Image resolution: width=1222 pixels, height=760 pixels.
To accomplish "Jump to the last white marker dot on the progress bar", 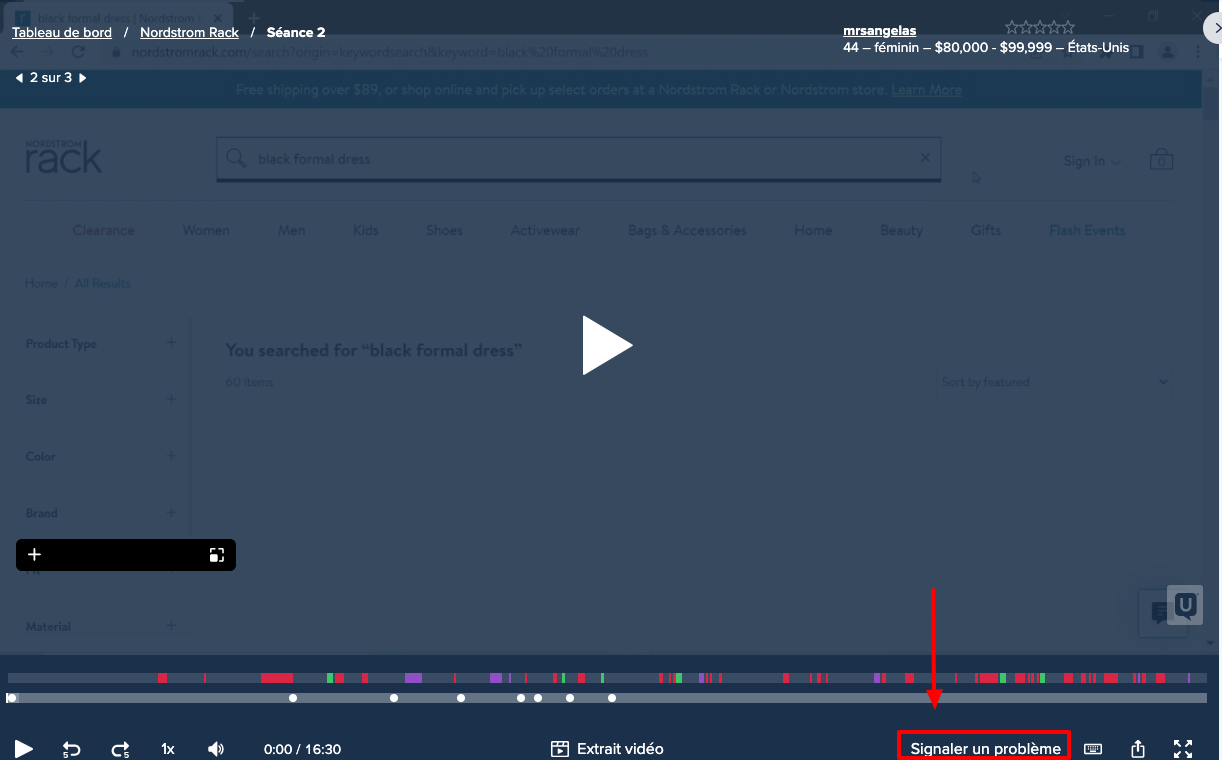I will [612, 698].
